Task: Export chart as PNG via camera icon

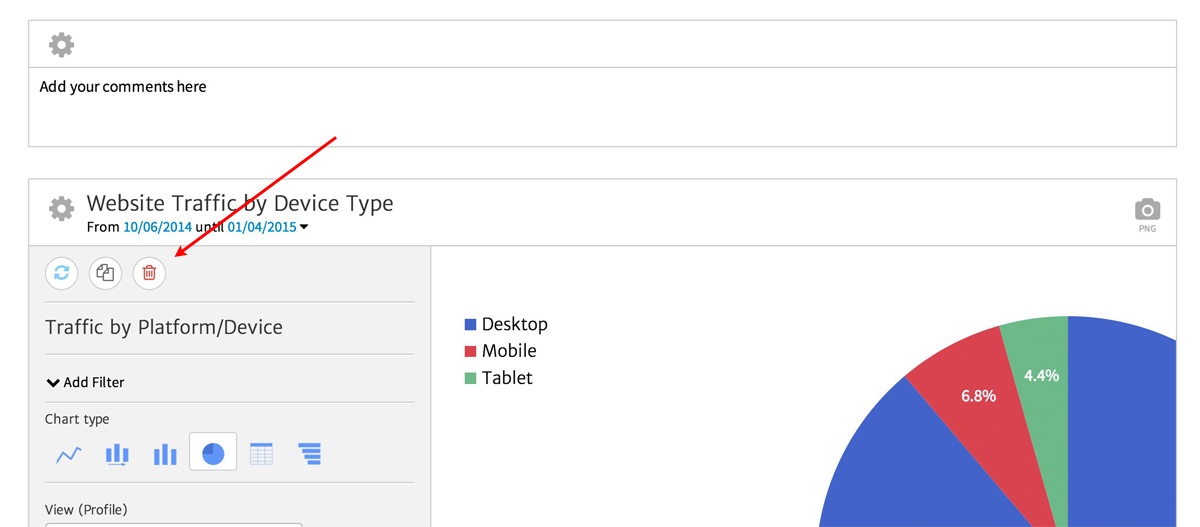Action: [1147, 210]
